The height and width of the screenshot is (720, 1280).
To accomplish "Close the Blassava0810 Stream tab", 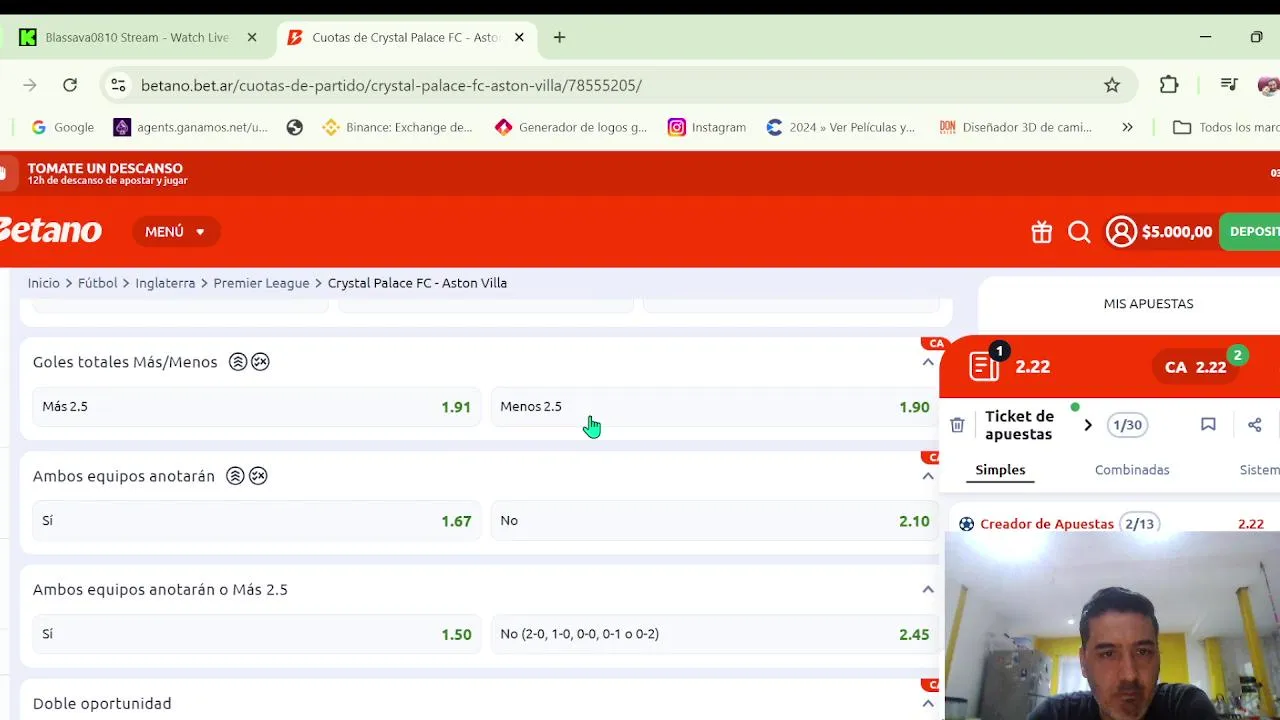I will click(252, 37).
